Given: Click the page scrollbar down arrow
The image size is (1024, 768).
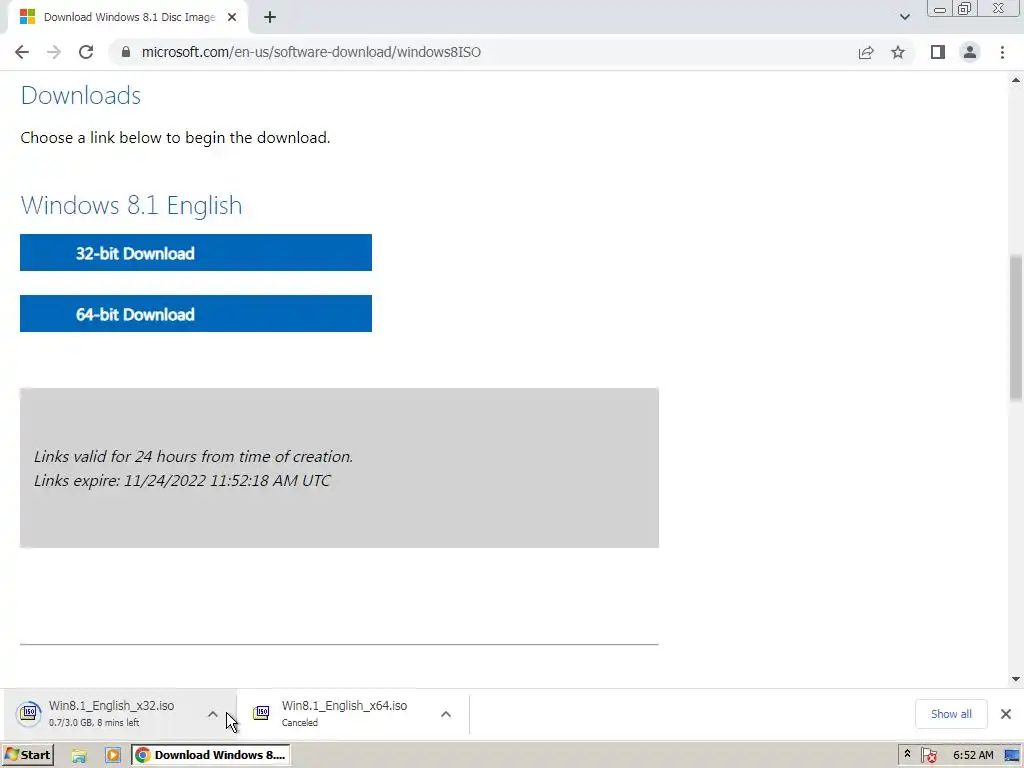Looking at the screenshot, I should point(1016,679).
